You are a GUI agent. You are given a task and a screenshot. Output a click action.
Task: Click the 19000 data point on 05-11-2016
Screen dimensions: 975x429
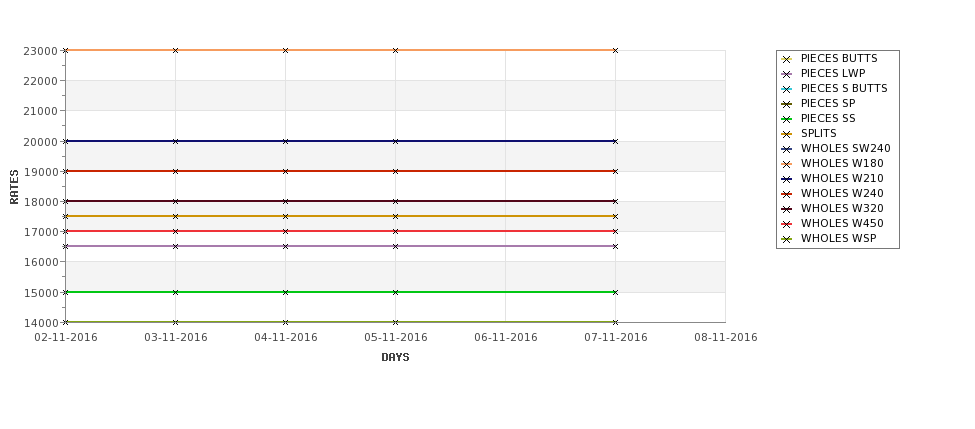point(395,171)
